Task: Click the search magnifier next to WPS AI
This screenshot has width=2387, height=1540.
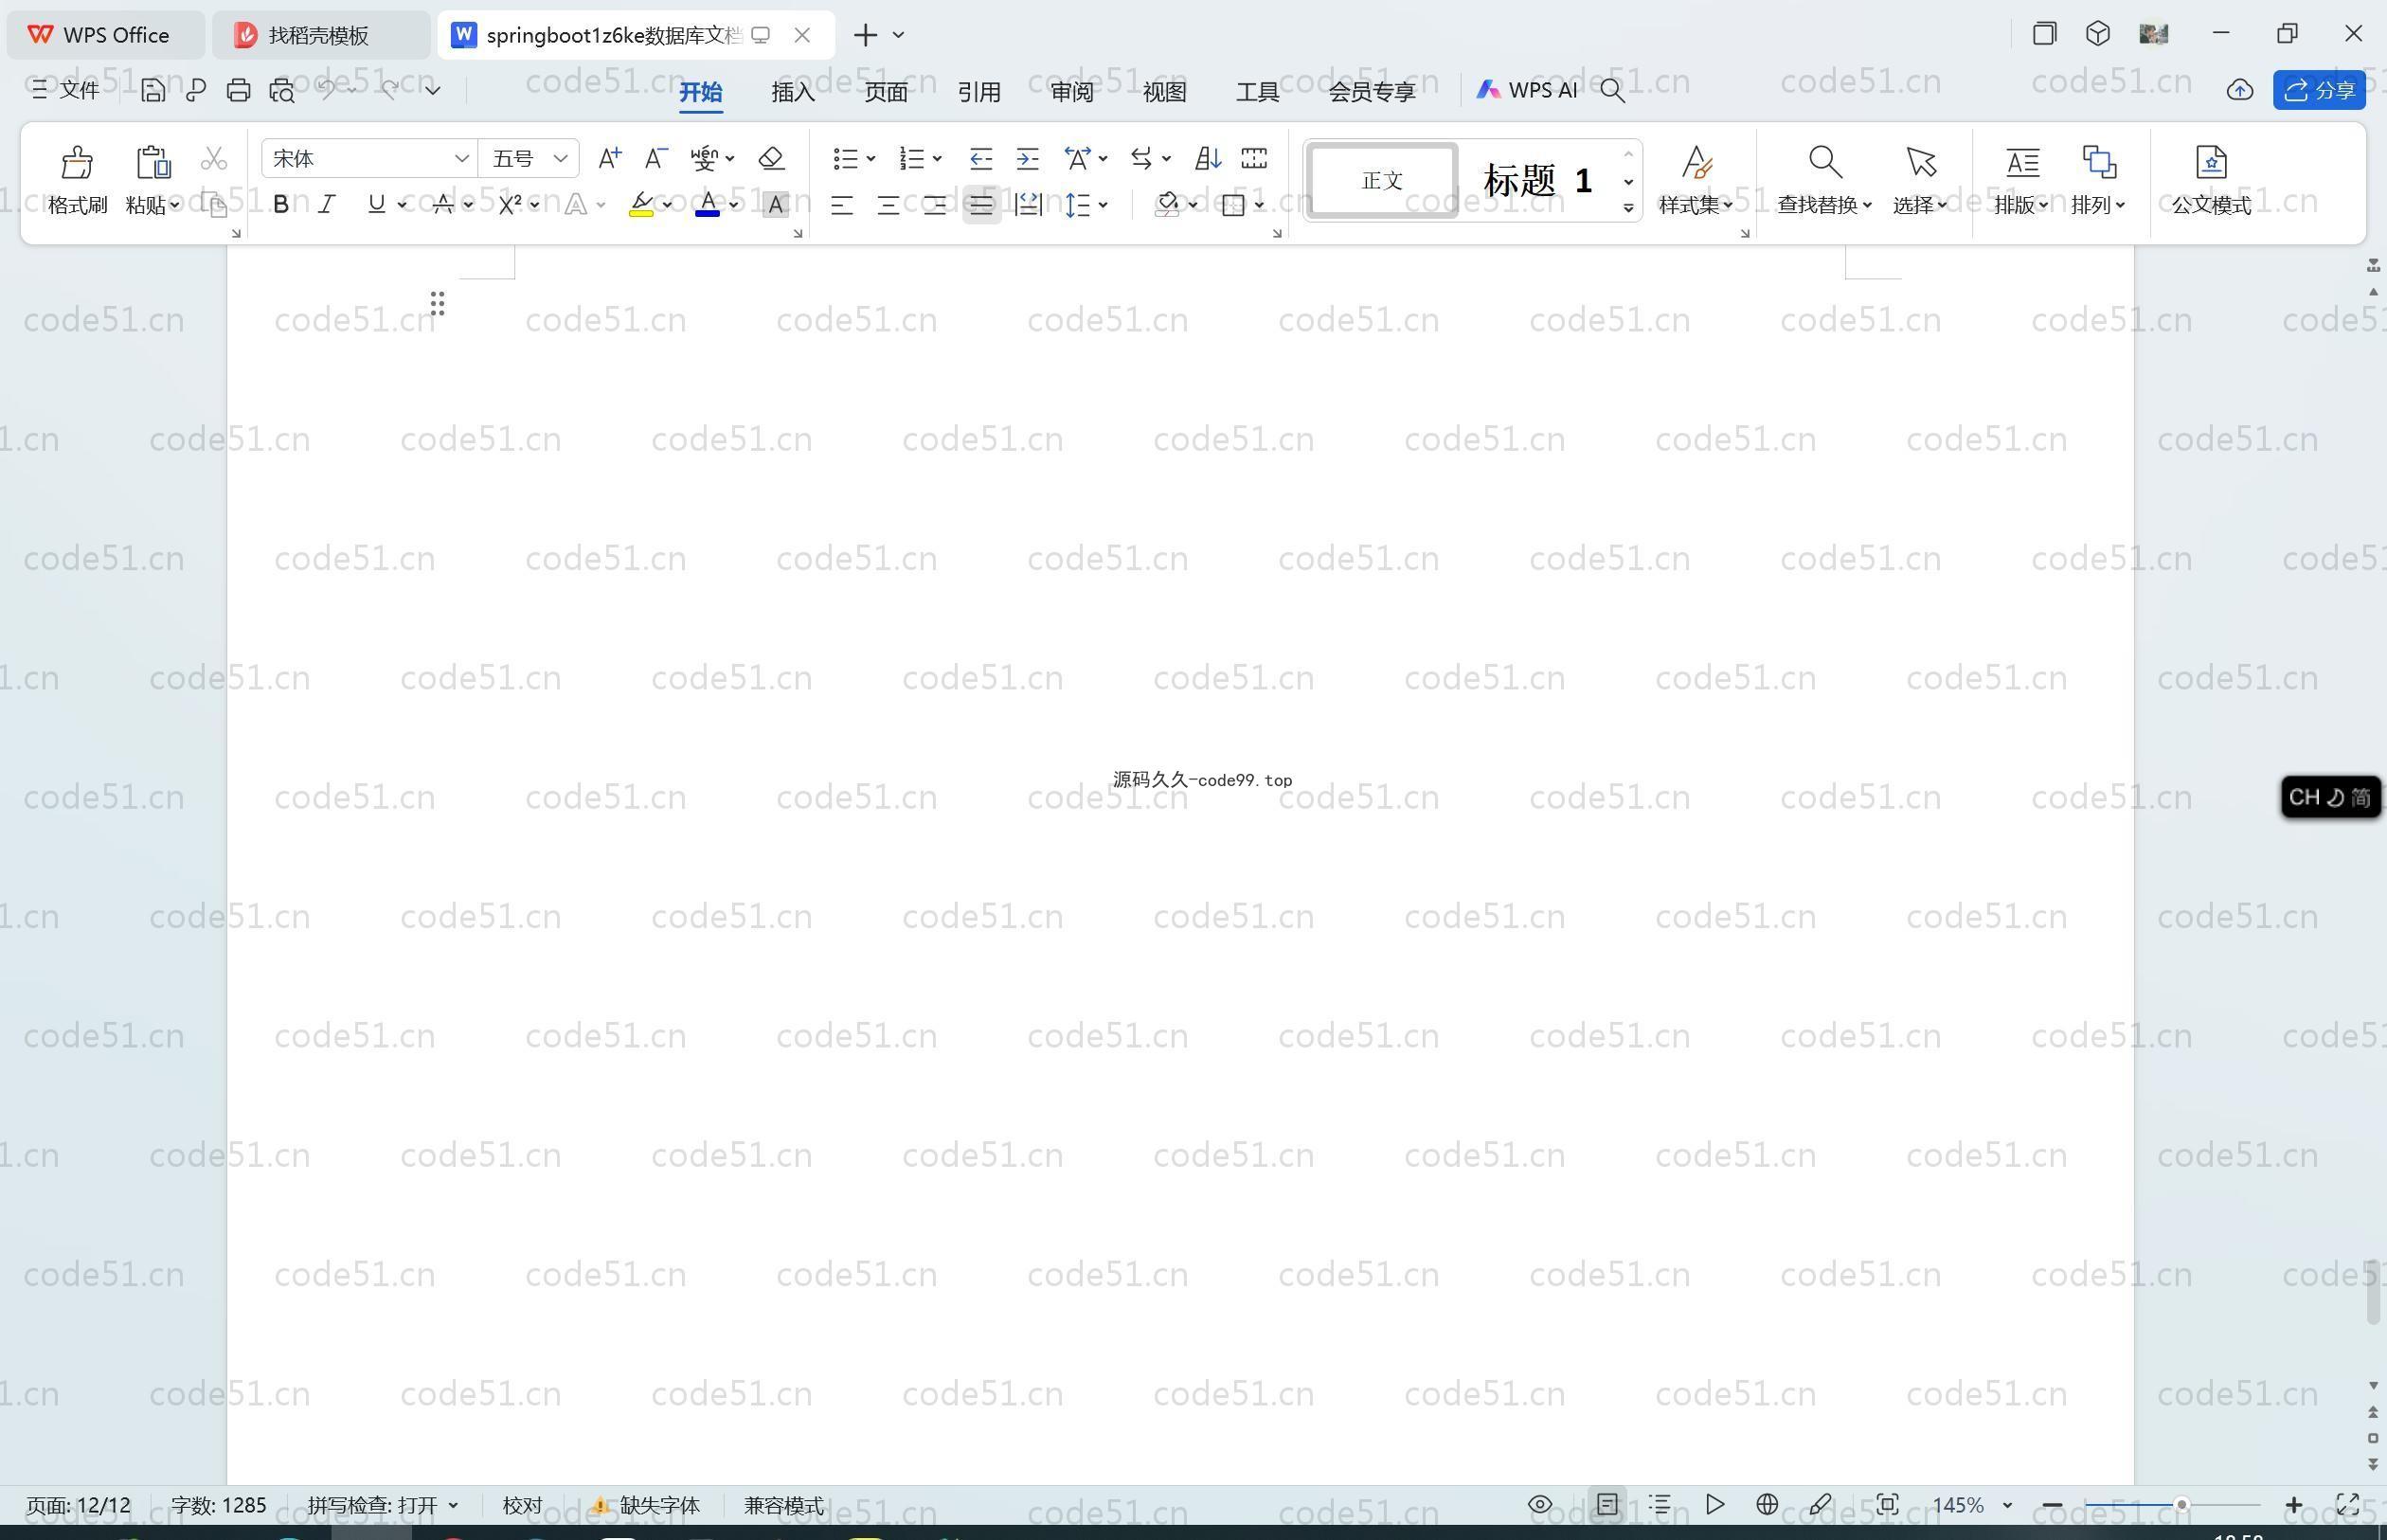Action: coord(1612,90)
